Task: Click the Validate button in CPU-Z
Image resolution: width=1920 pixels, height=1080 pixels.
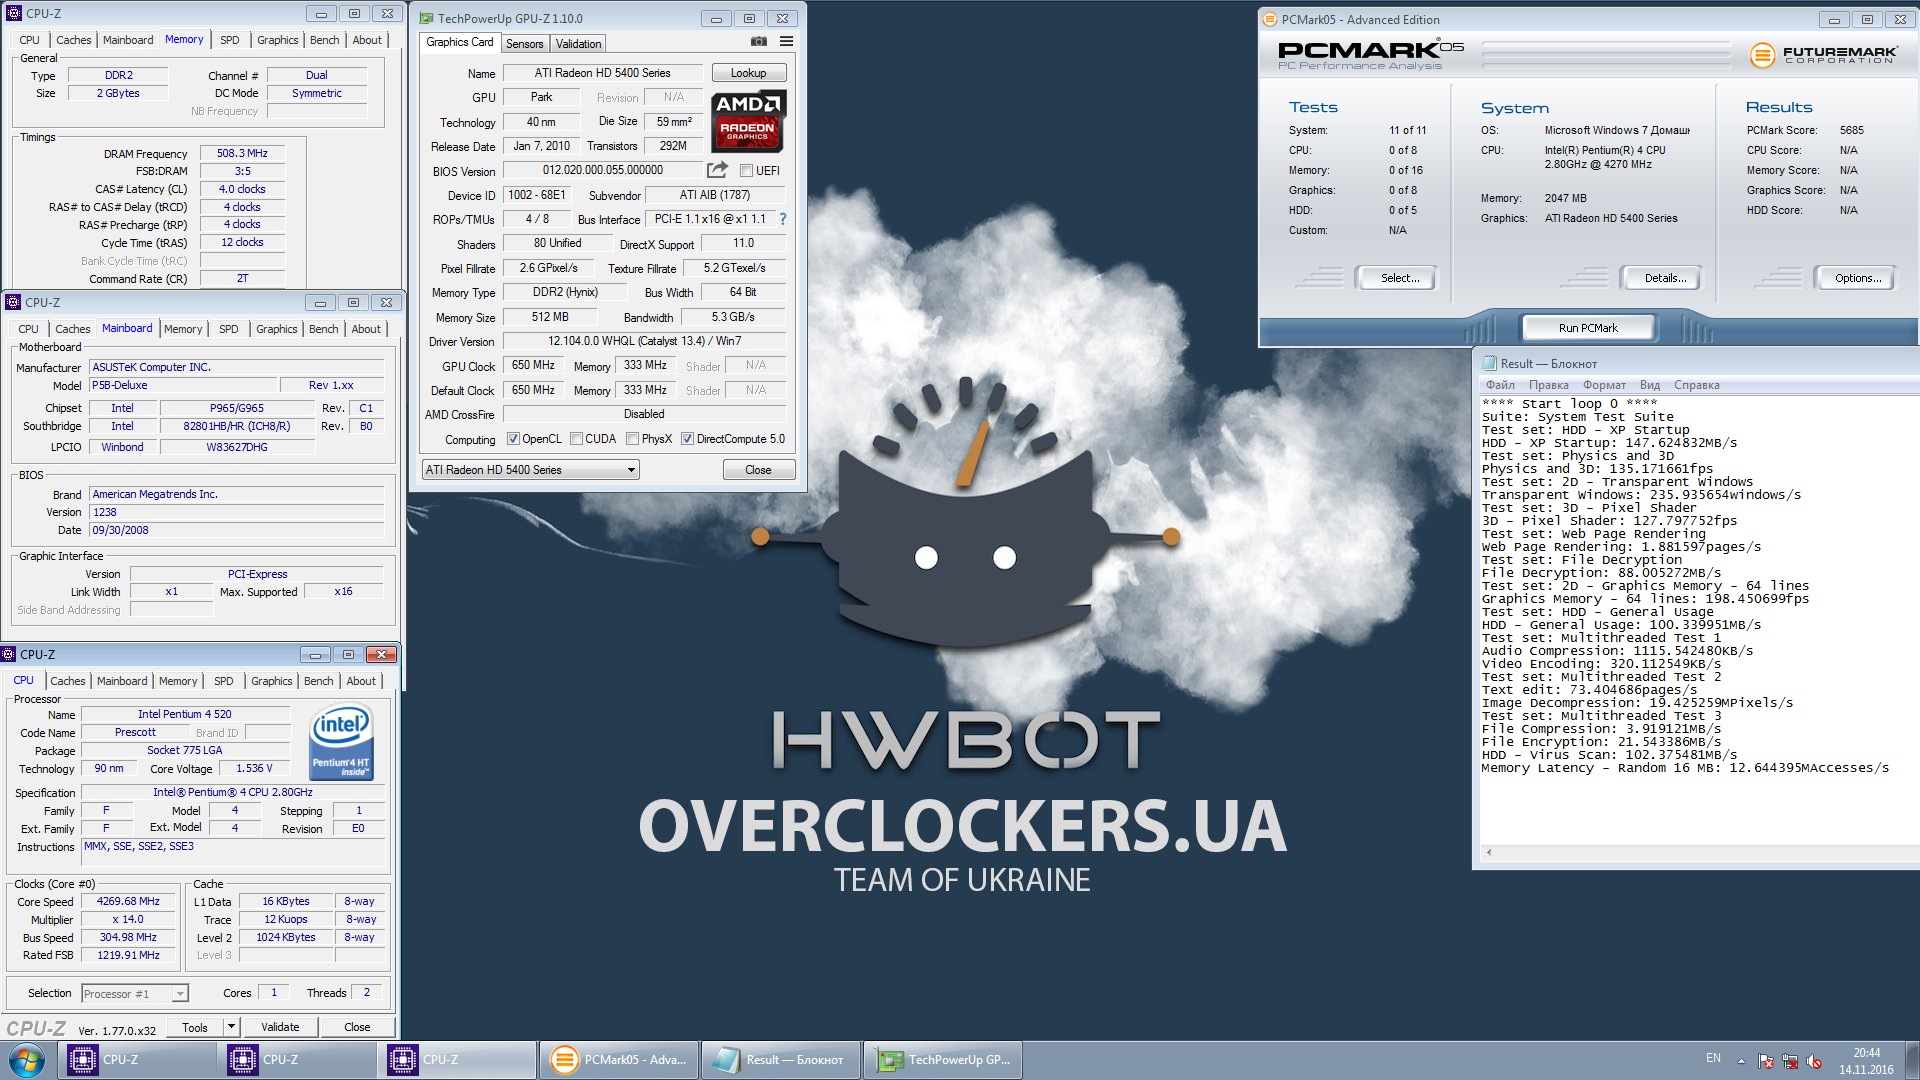Action: pyautogui.click(x=280, y=1027)
